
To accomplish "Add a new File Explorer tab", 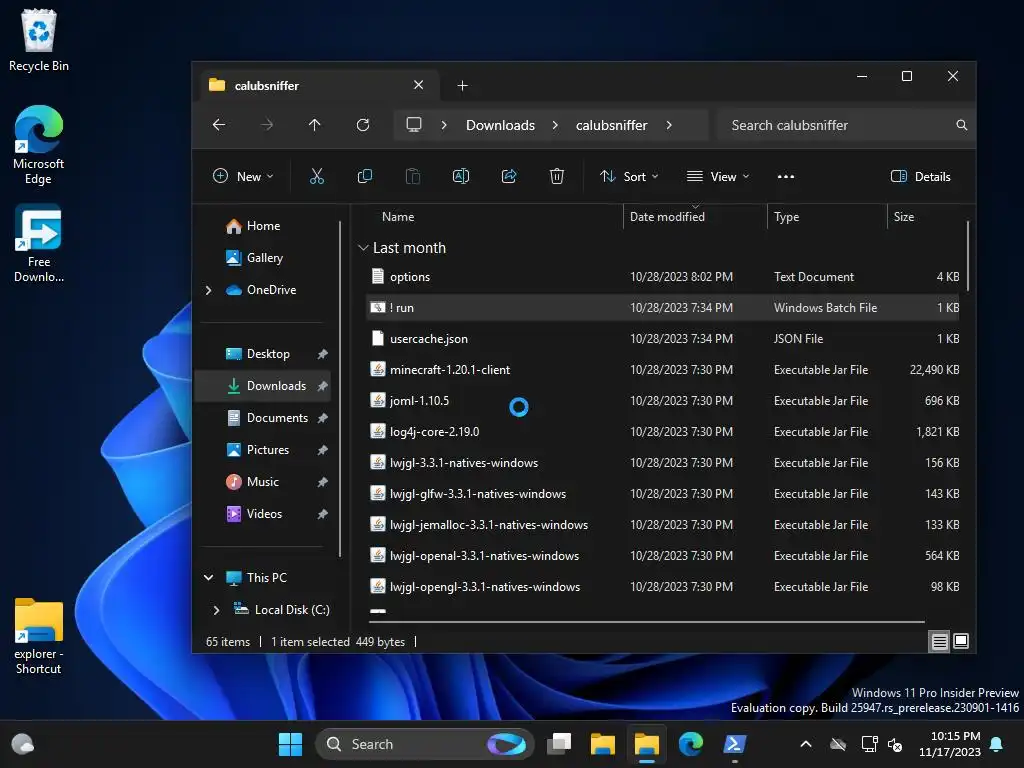I will coord(462,86).
